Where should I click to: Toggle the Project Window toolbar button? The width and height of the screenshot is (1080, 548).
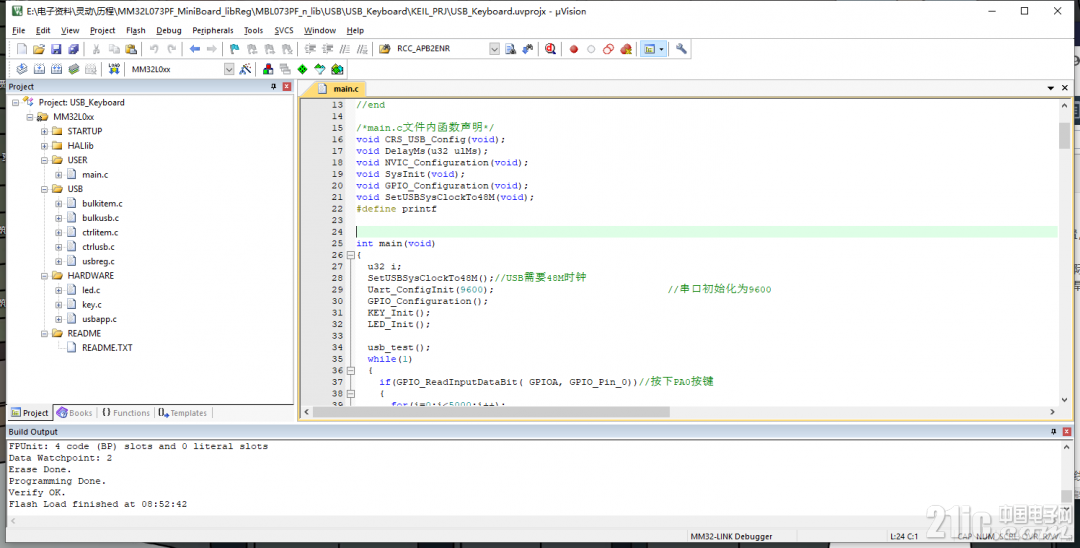coord(649,49)
